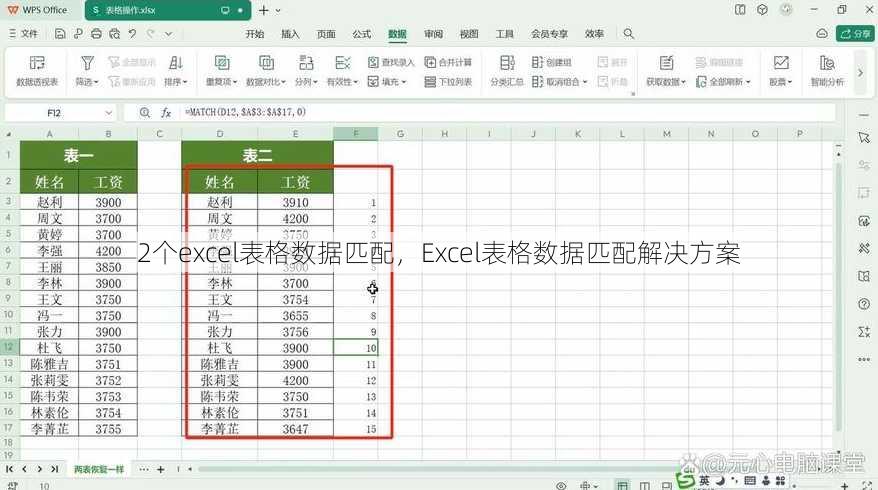878x490 pixels.
Task: Select cell B6 with value 4200
Action: tap(108, 251)
